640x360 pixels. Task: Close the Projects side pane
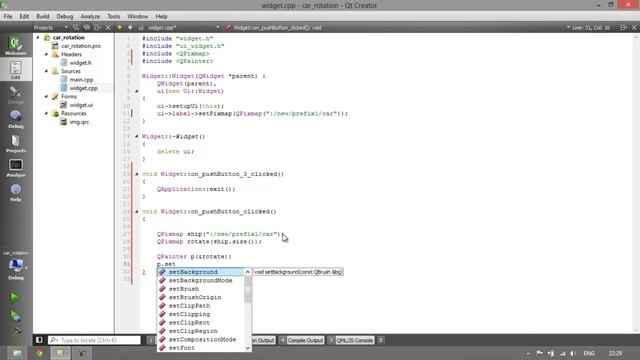pyautogui.click(x=108, y=27)
